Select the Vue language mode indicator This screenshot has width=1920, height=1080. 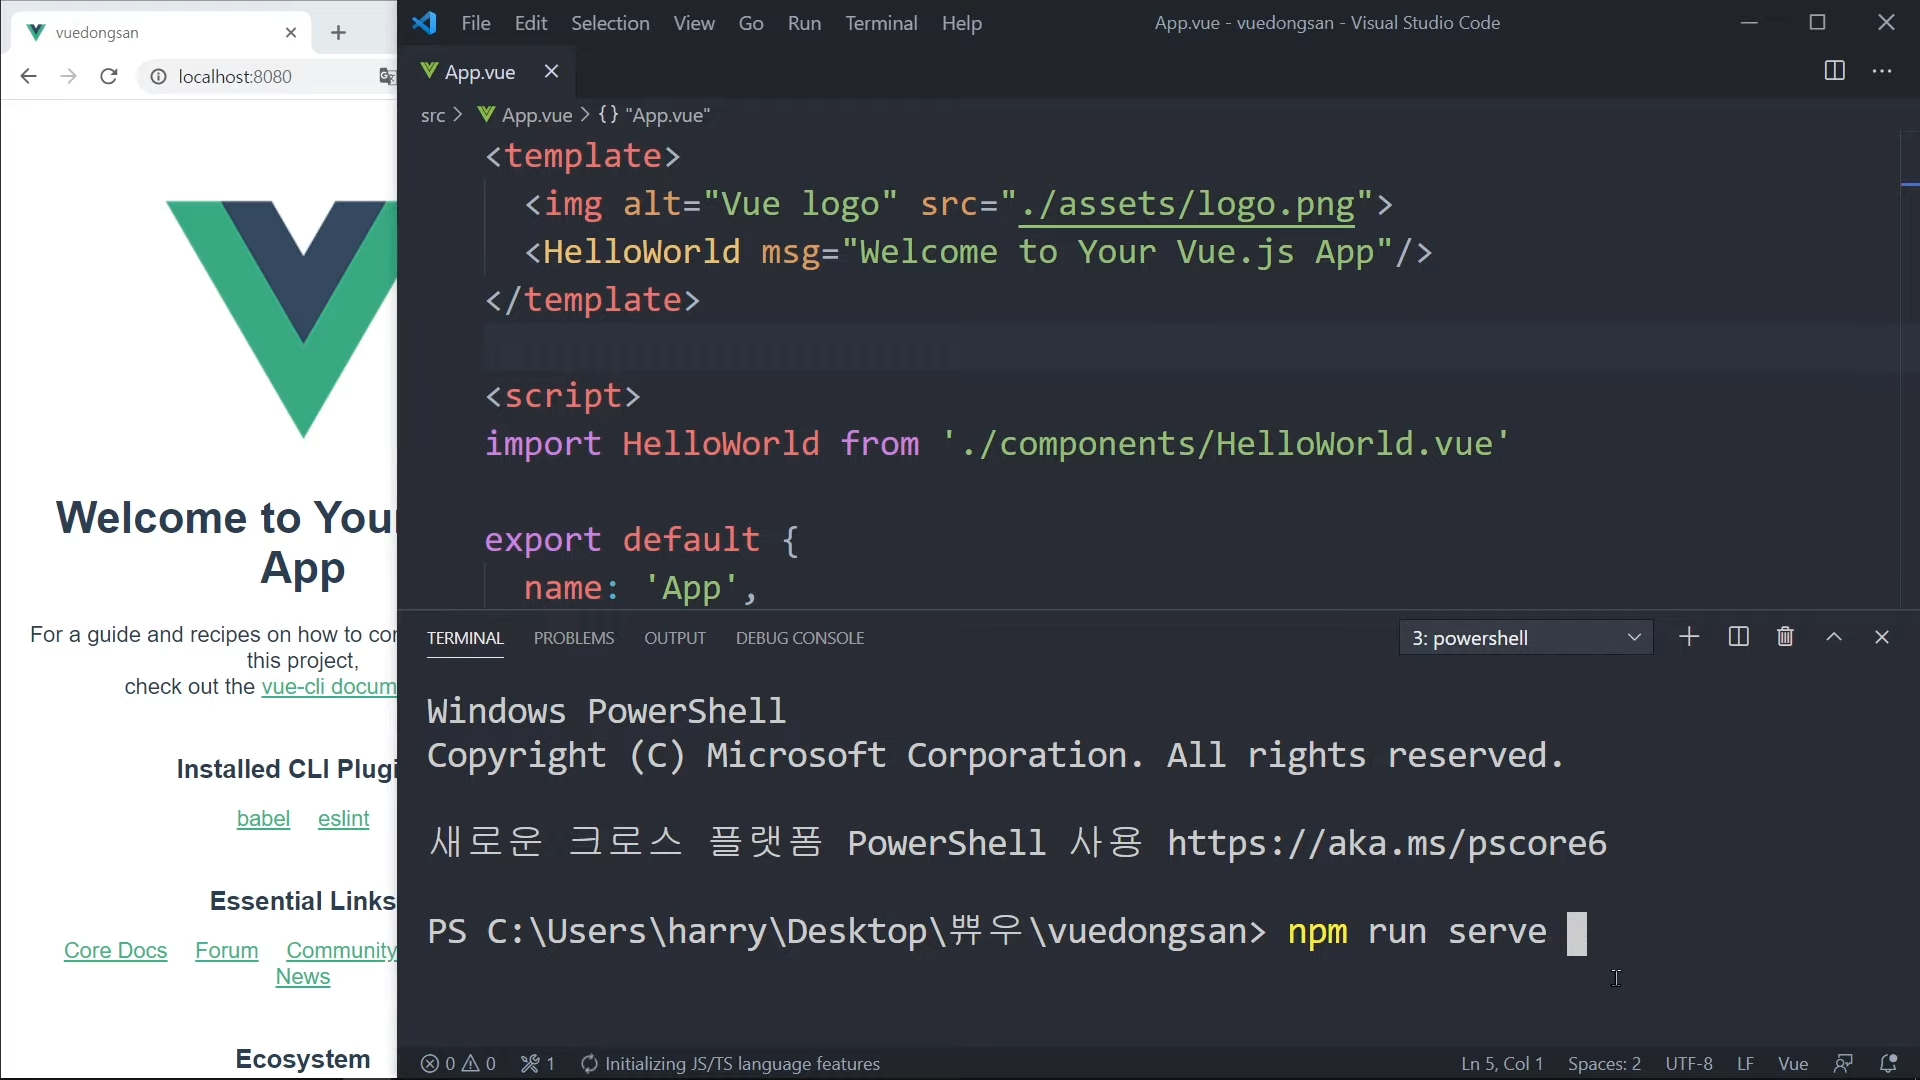coord(1793,1064)
